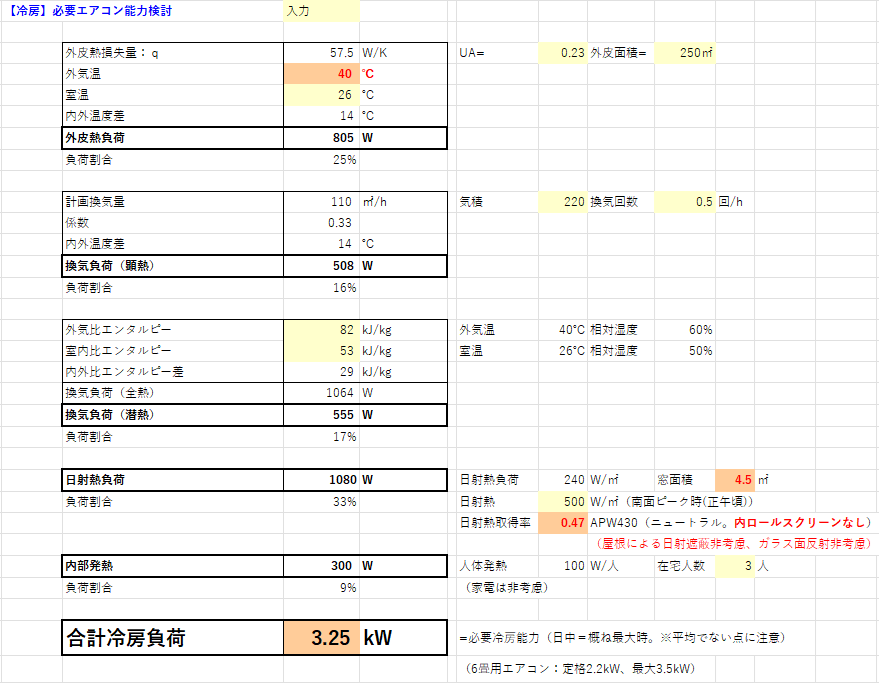Select the 日射熱 value cell 500
Viewport: 879px width, 683px height.
coord(562,501)
